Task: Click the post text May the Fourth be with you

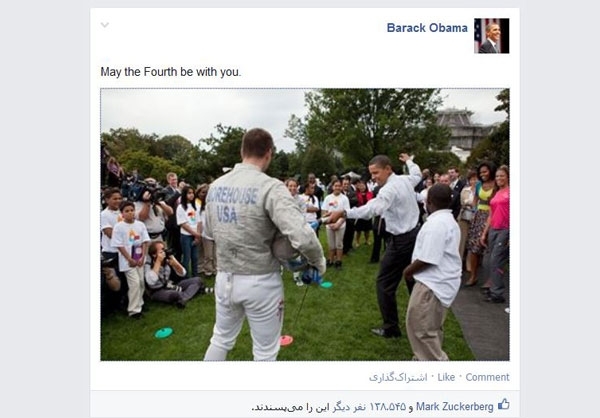Action: pyautogui.click(x=171, y=72)
